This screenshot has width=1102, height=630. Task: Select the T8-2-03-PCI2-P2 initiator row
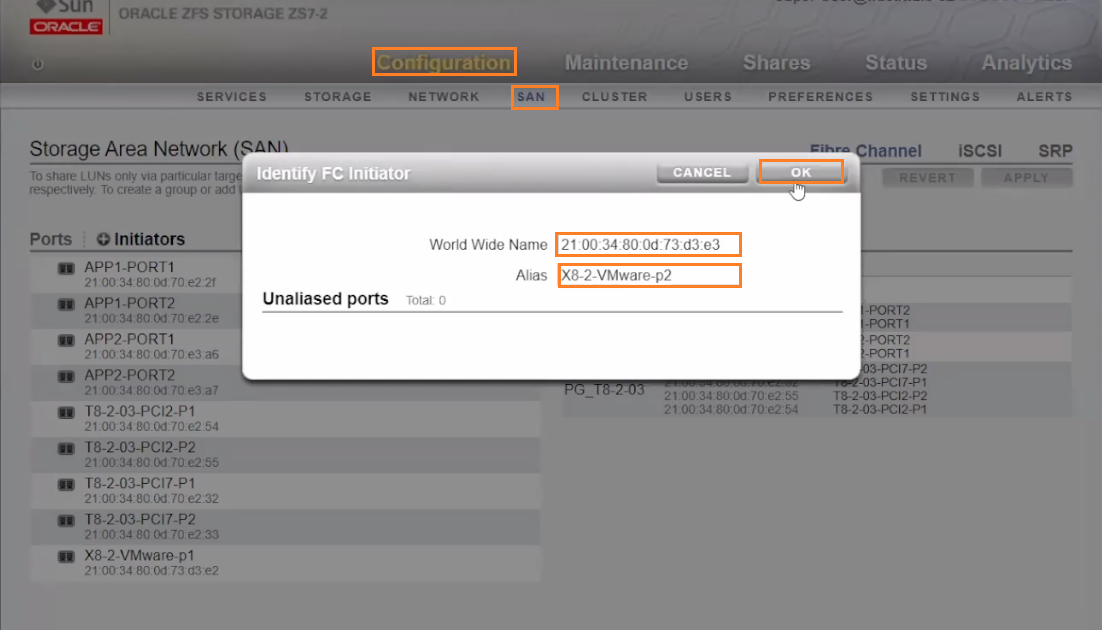(285, 454)
